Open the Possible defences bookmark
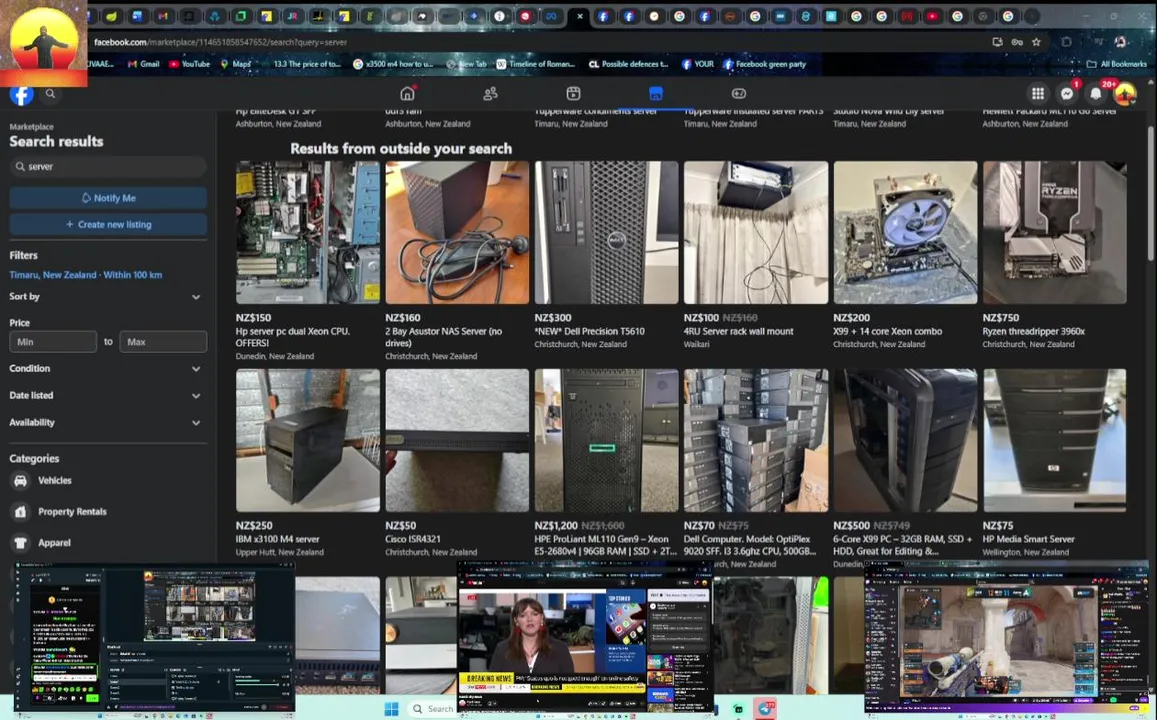 point(628,64)
